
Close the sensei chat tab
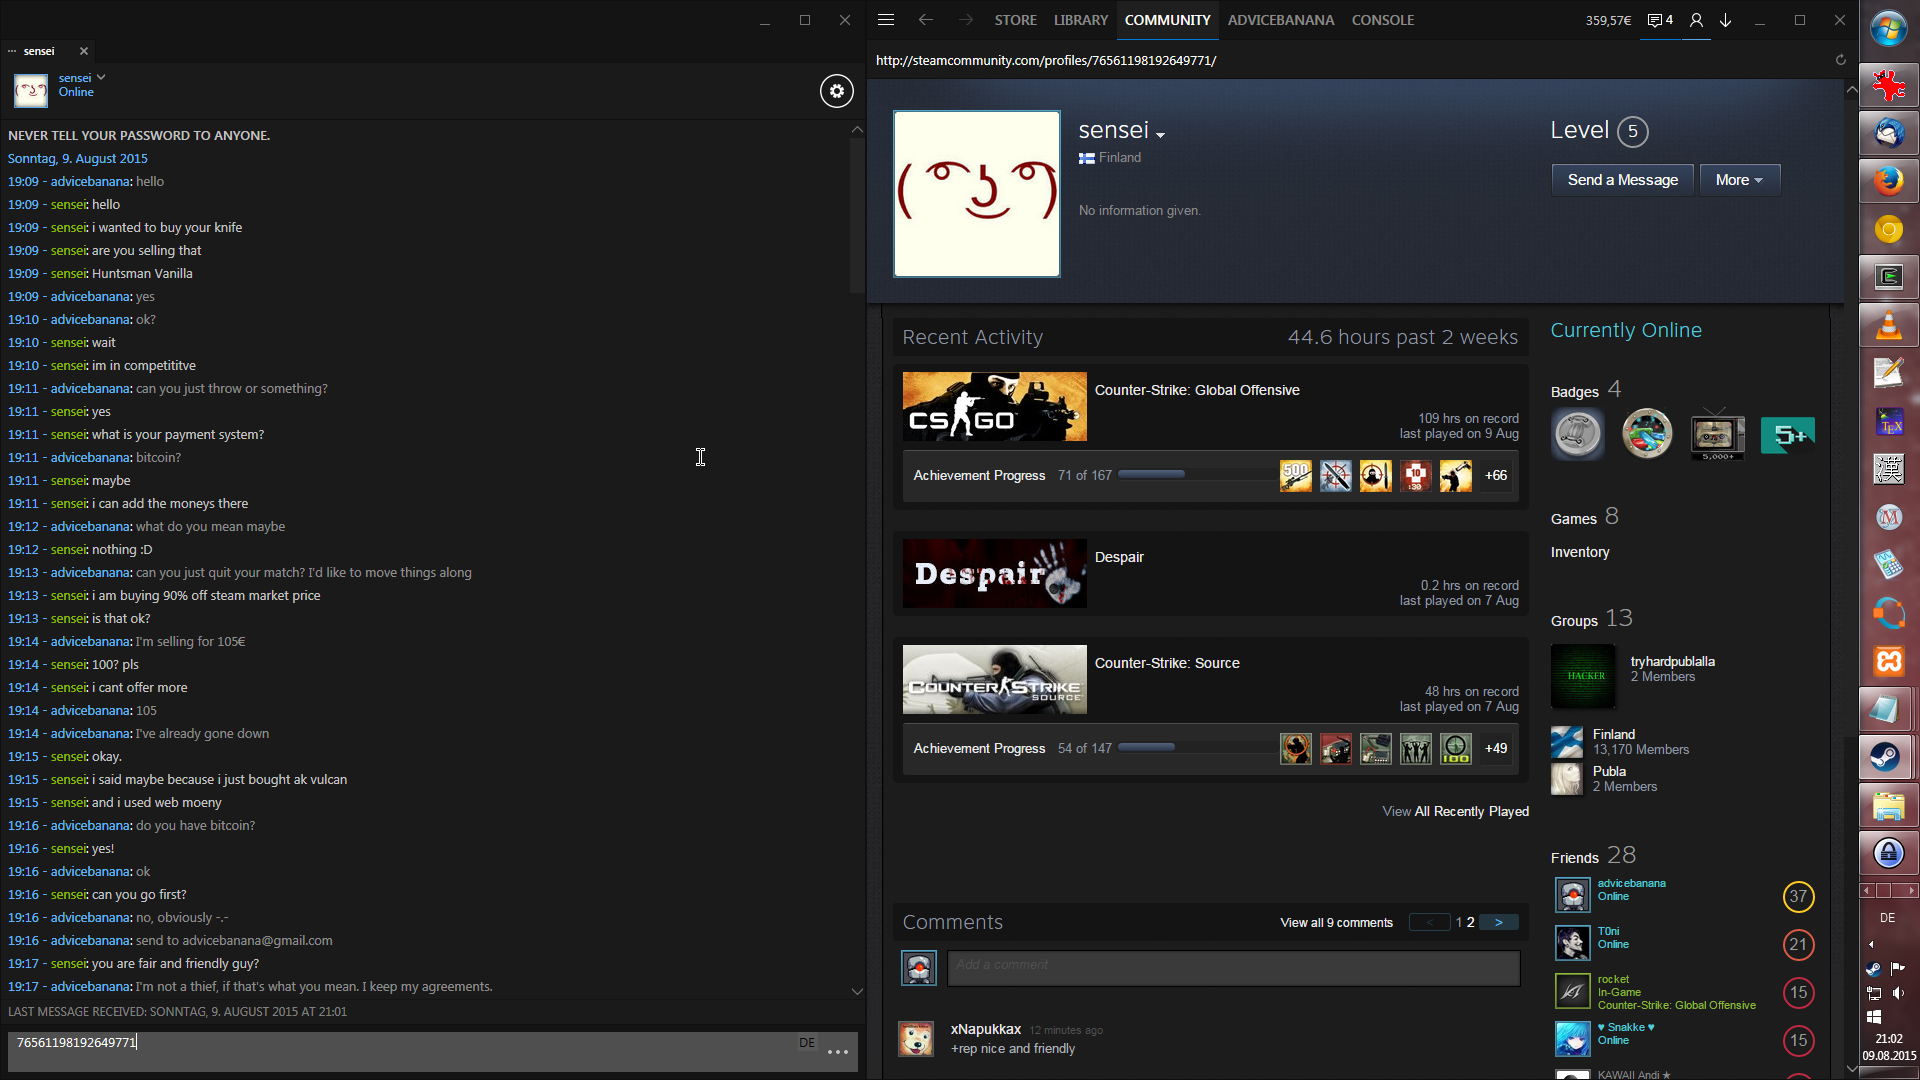click(84, 51)
